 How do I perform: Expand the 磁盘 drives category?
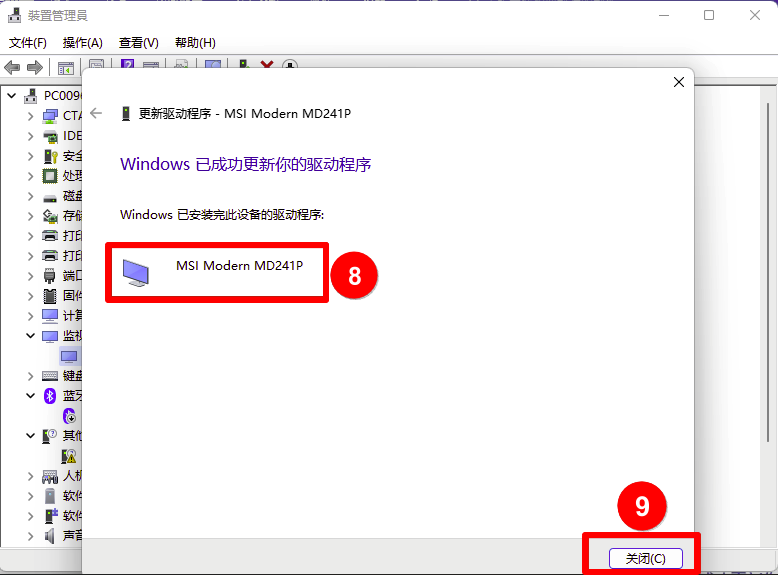click(x=31, y=196)
